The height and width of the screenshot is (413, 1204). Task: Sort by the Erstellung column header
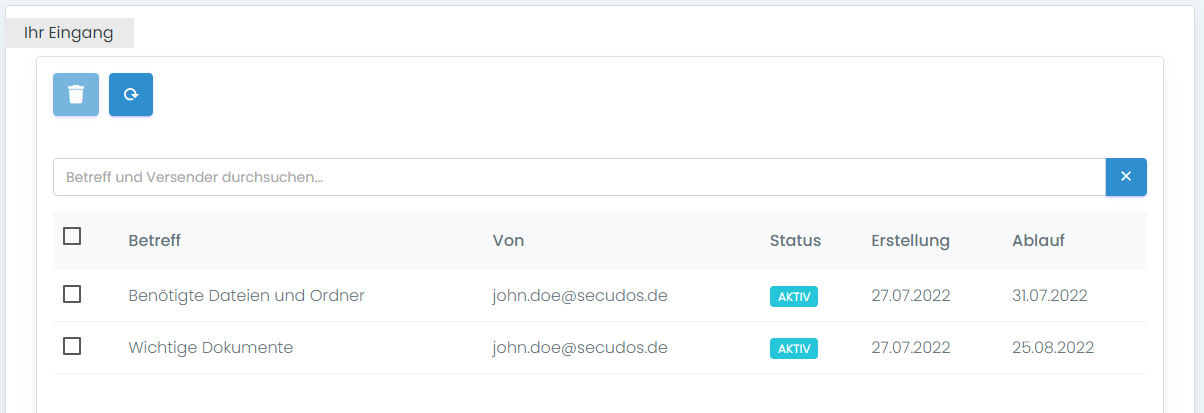pos(910,241)
